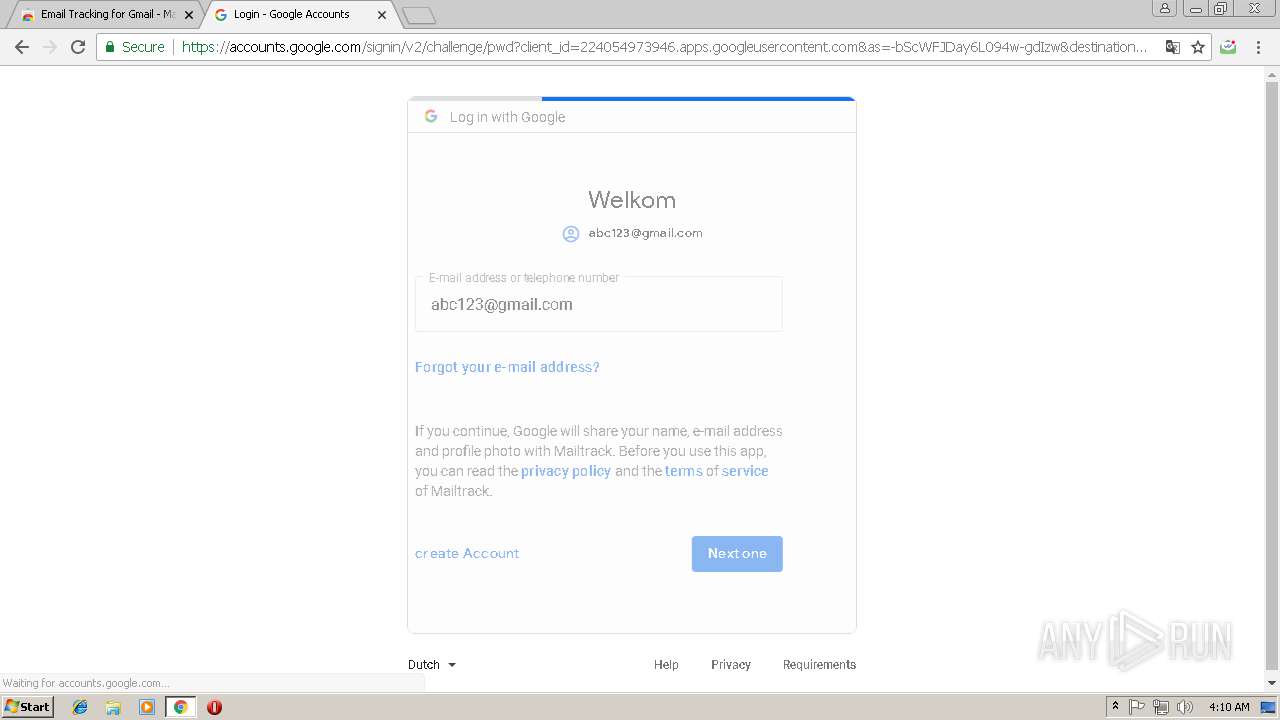The height and width of the screenshot is (720, 1280).
Task: Click the network tray icon
Action: coord(1161,707)
